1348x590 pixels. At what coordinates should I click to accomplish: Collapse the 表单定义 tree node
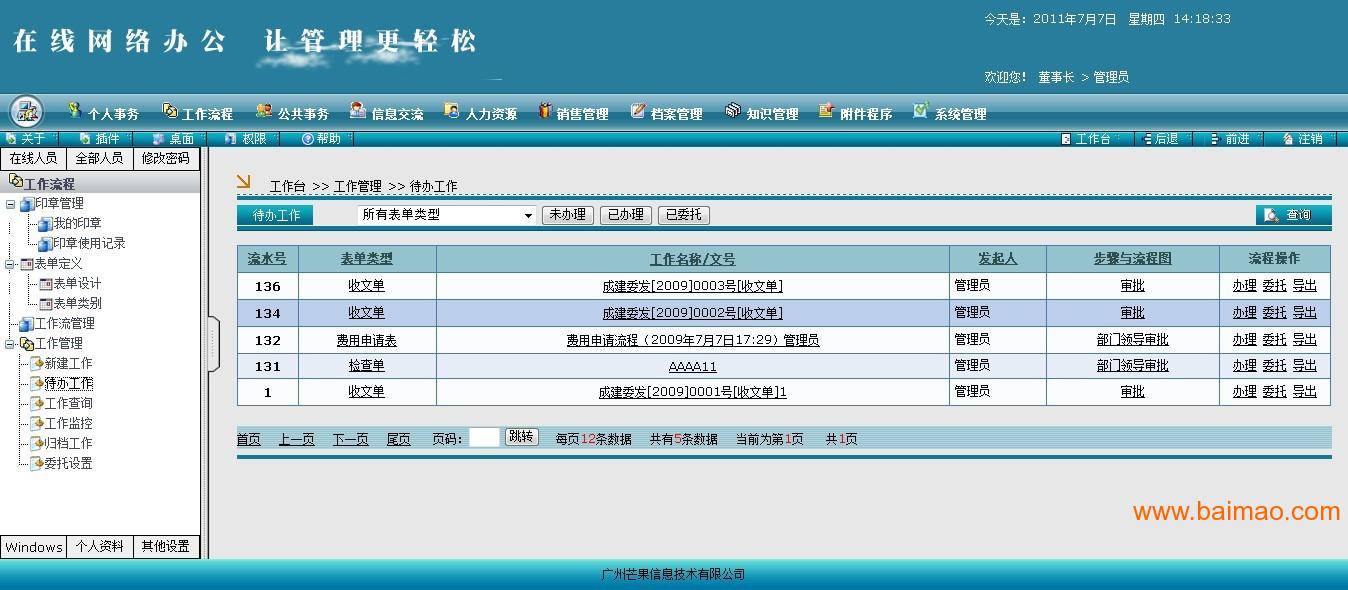(x=11, y=264)
